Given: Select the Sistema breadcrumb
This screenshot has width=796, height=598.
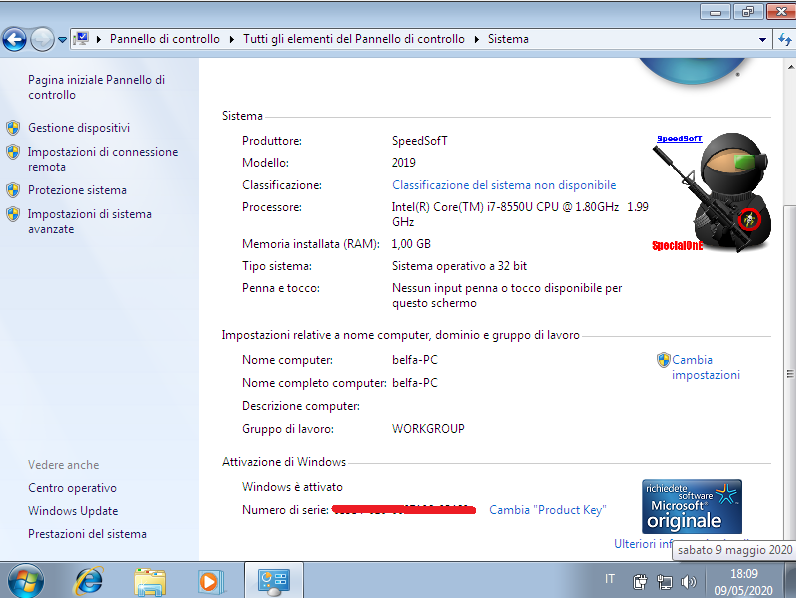Looking at the screenshot, I should pos(508,39).
